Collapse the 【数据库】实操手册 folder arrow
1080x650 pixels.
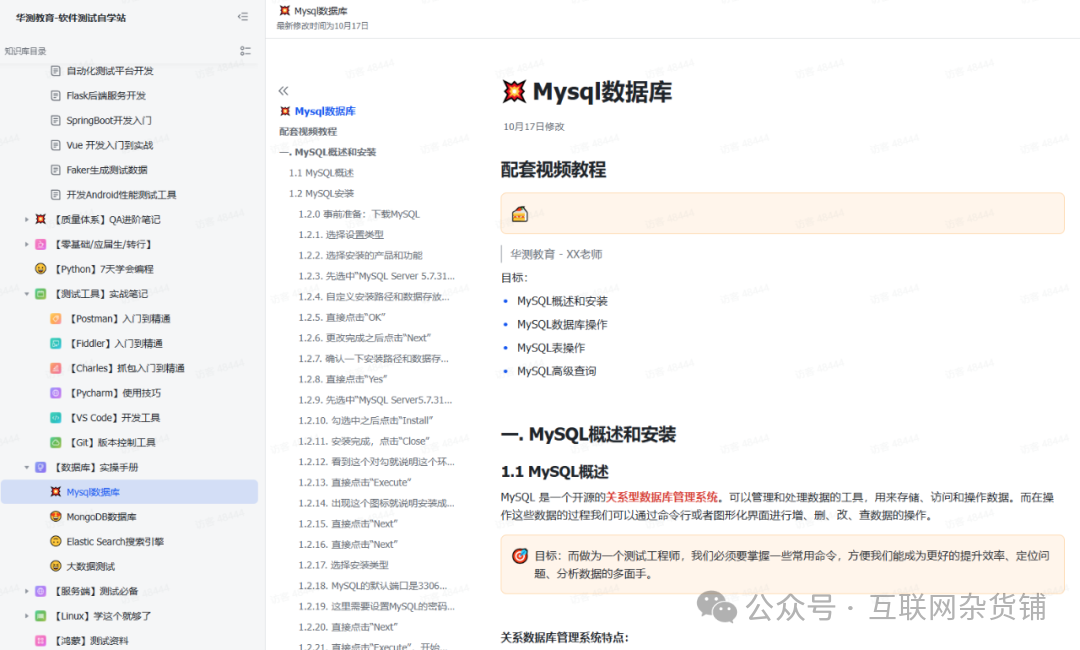[27, 467]
